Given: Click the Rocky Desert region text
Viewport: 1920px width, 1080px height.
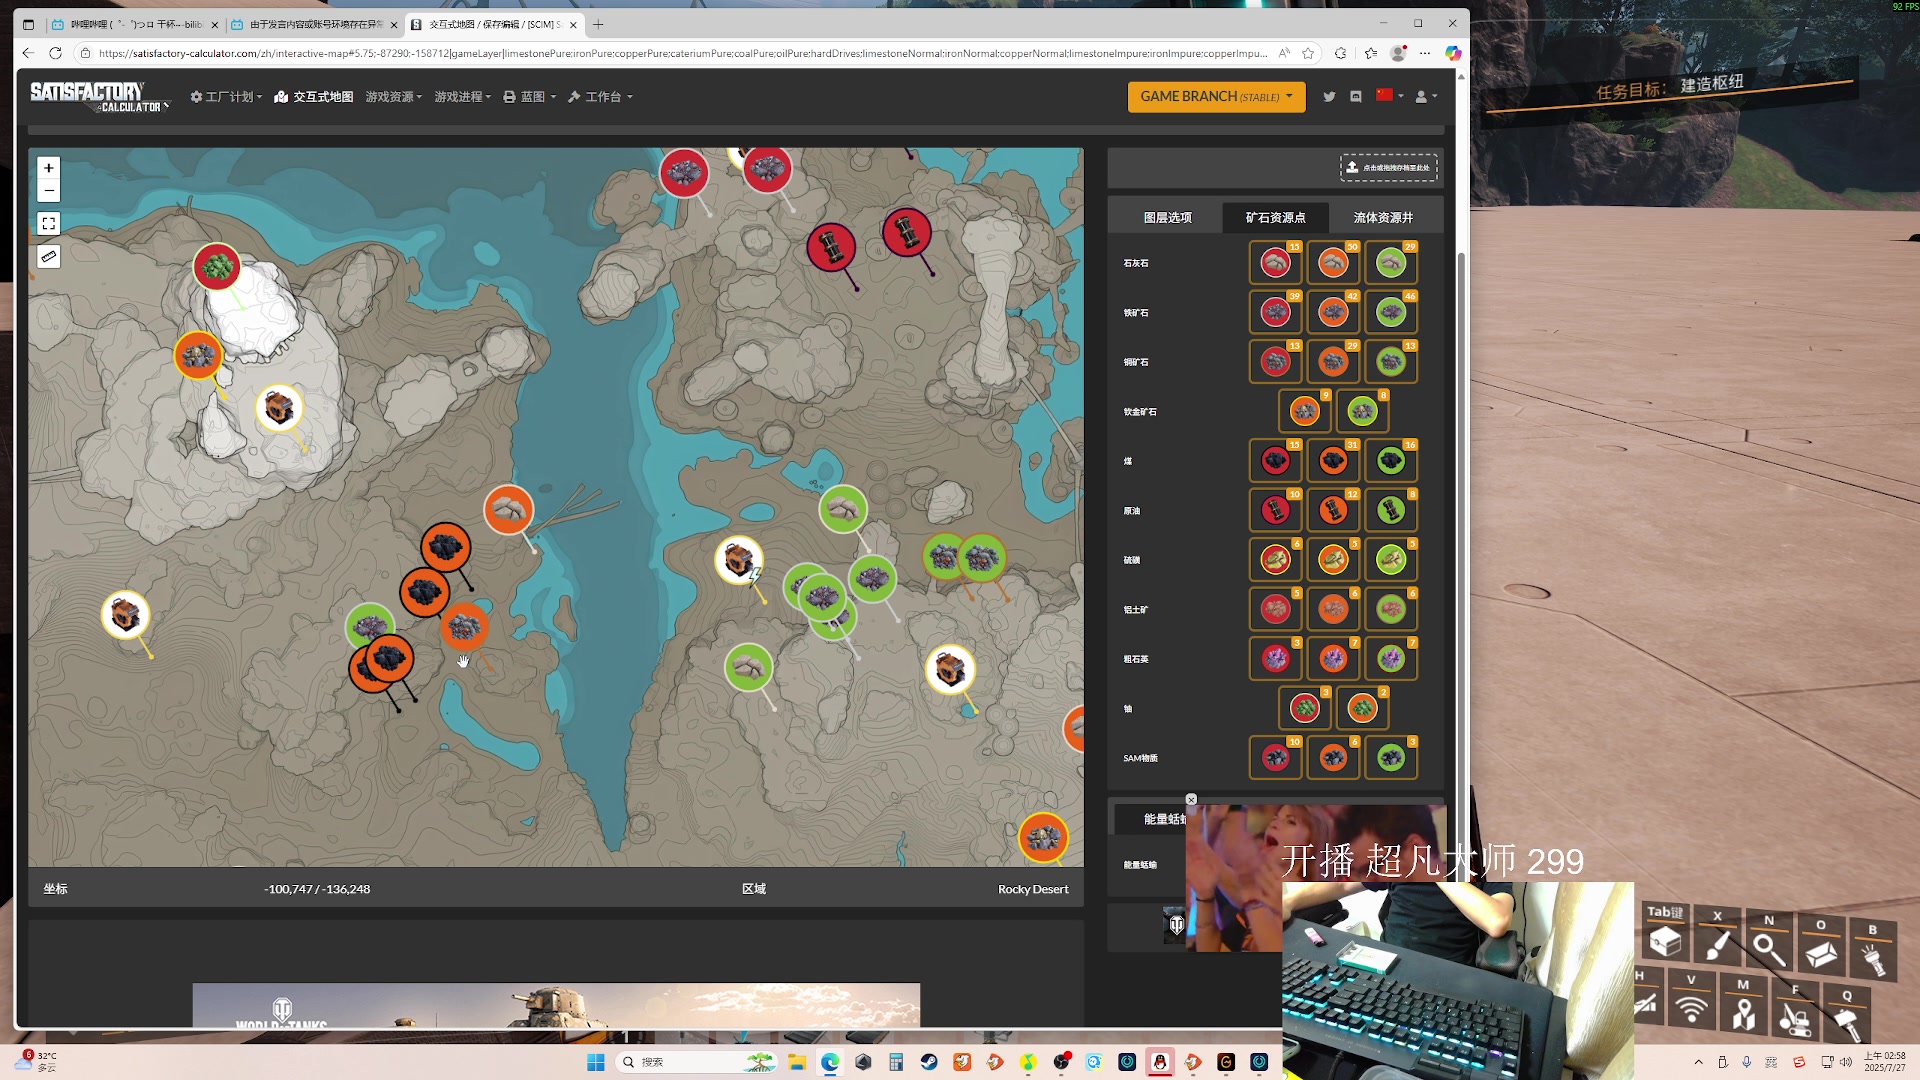Looking at the screenshot, I should [x=1033, y=889].
